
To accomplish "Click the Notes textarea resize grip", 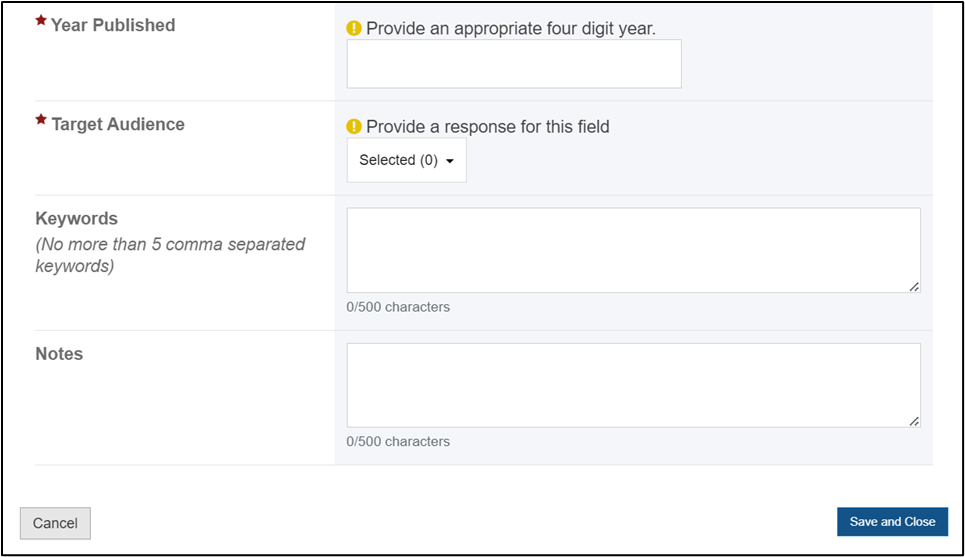I will 914,422.
